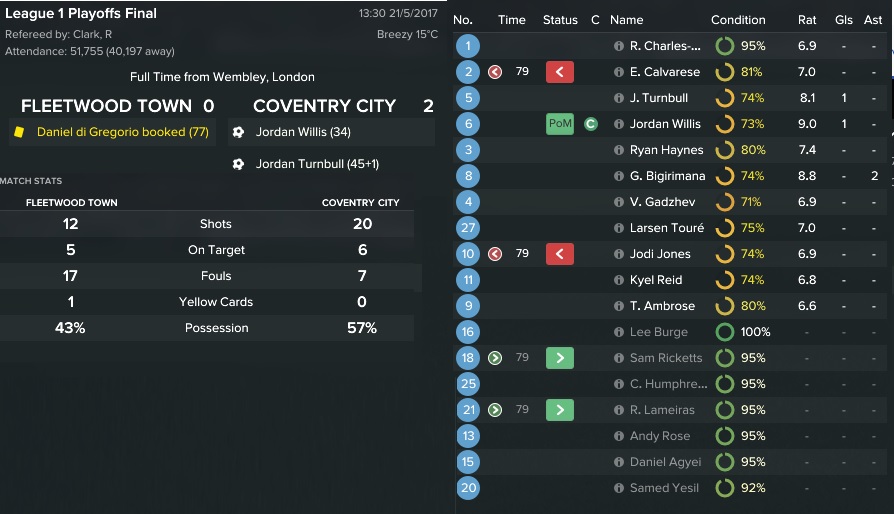This screenshot has width=894, height=514.
Task: Click the PoM badge for Jordan Willis
Action: [x=560, y=124]
